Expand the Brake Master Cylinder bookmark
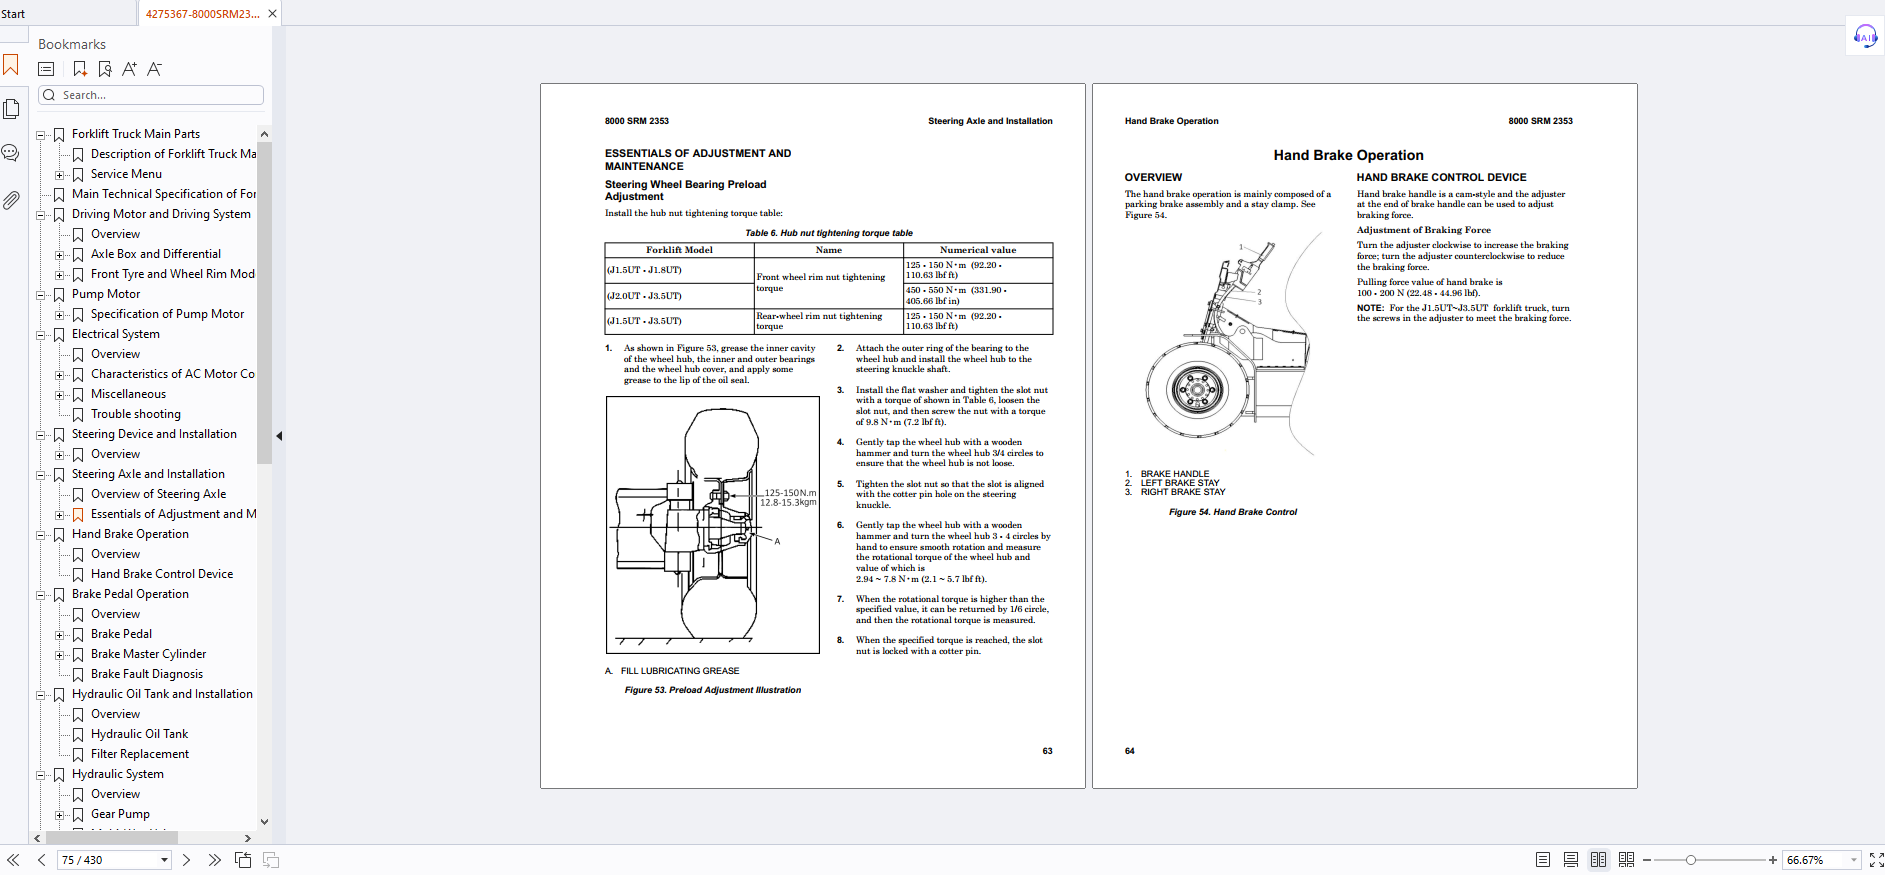This screenshot has height=875, width=1885. point(60,655)
